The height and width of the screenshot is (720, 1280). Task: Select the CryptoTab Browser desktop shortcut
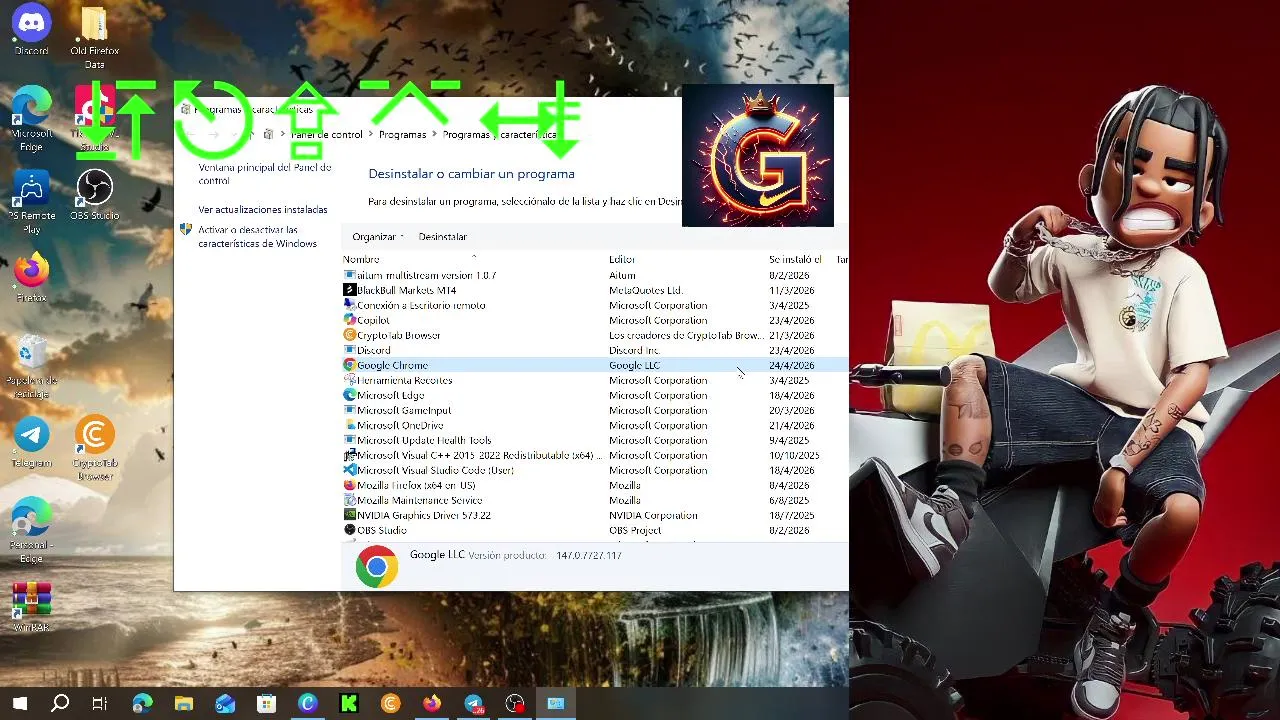(x=94, y=448)
